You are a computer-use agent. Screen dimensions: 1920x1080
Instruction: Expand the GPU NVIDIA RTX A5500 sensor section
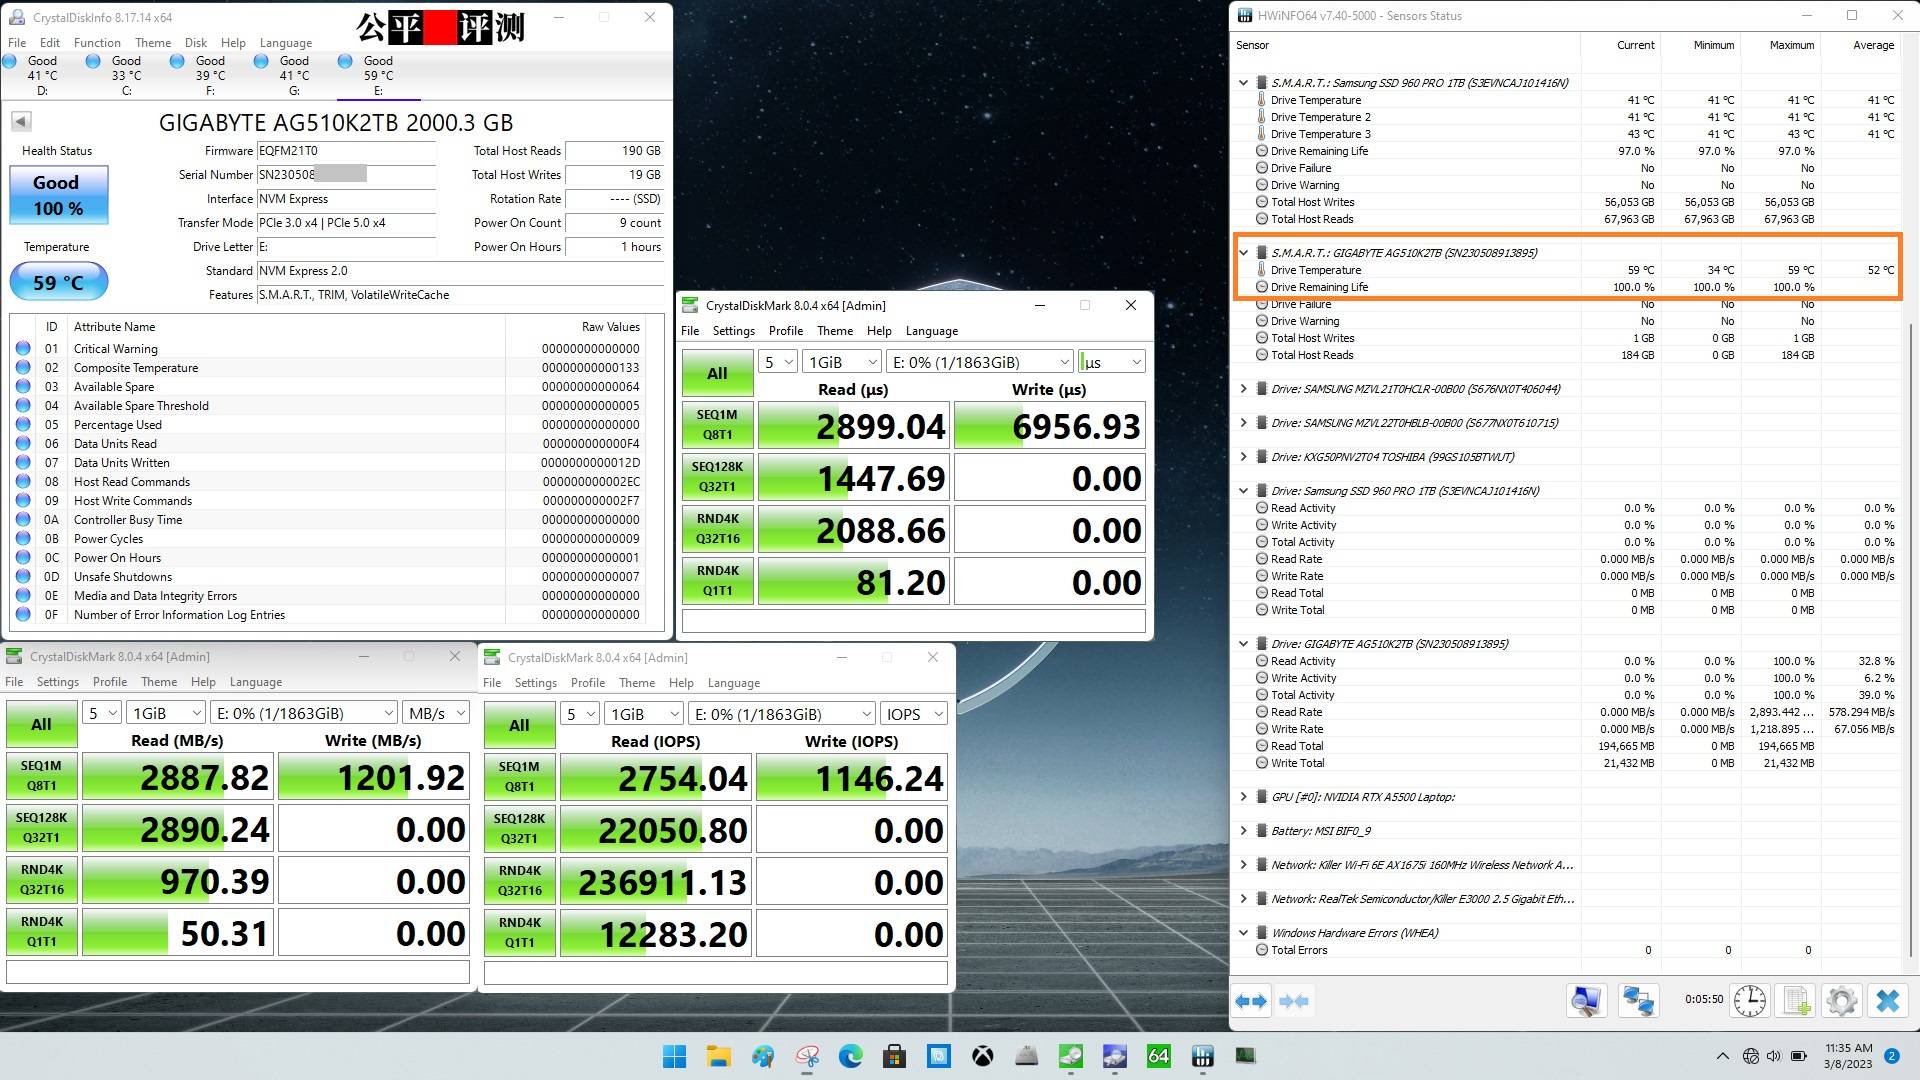coord(1244,797)
